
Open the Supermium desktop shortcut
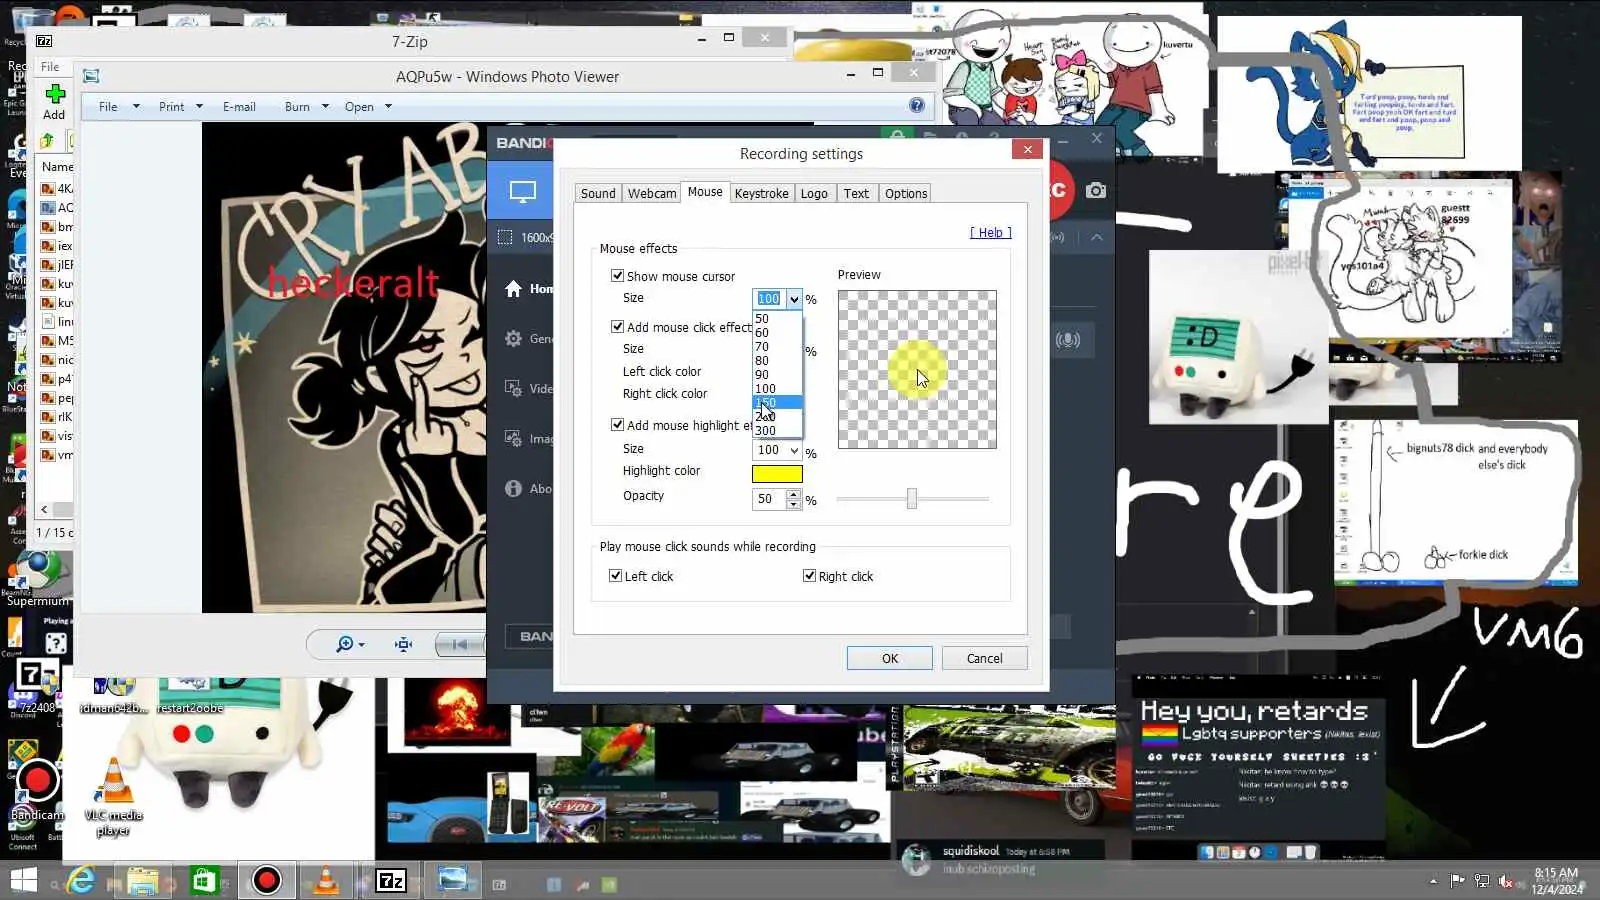click(38, 578)
